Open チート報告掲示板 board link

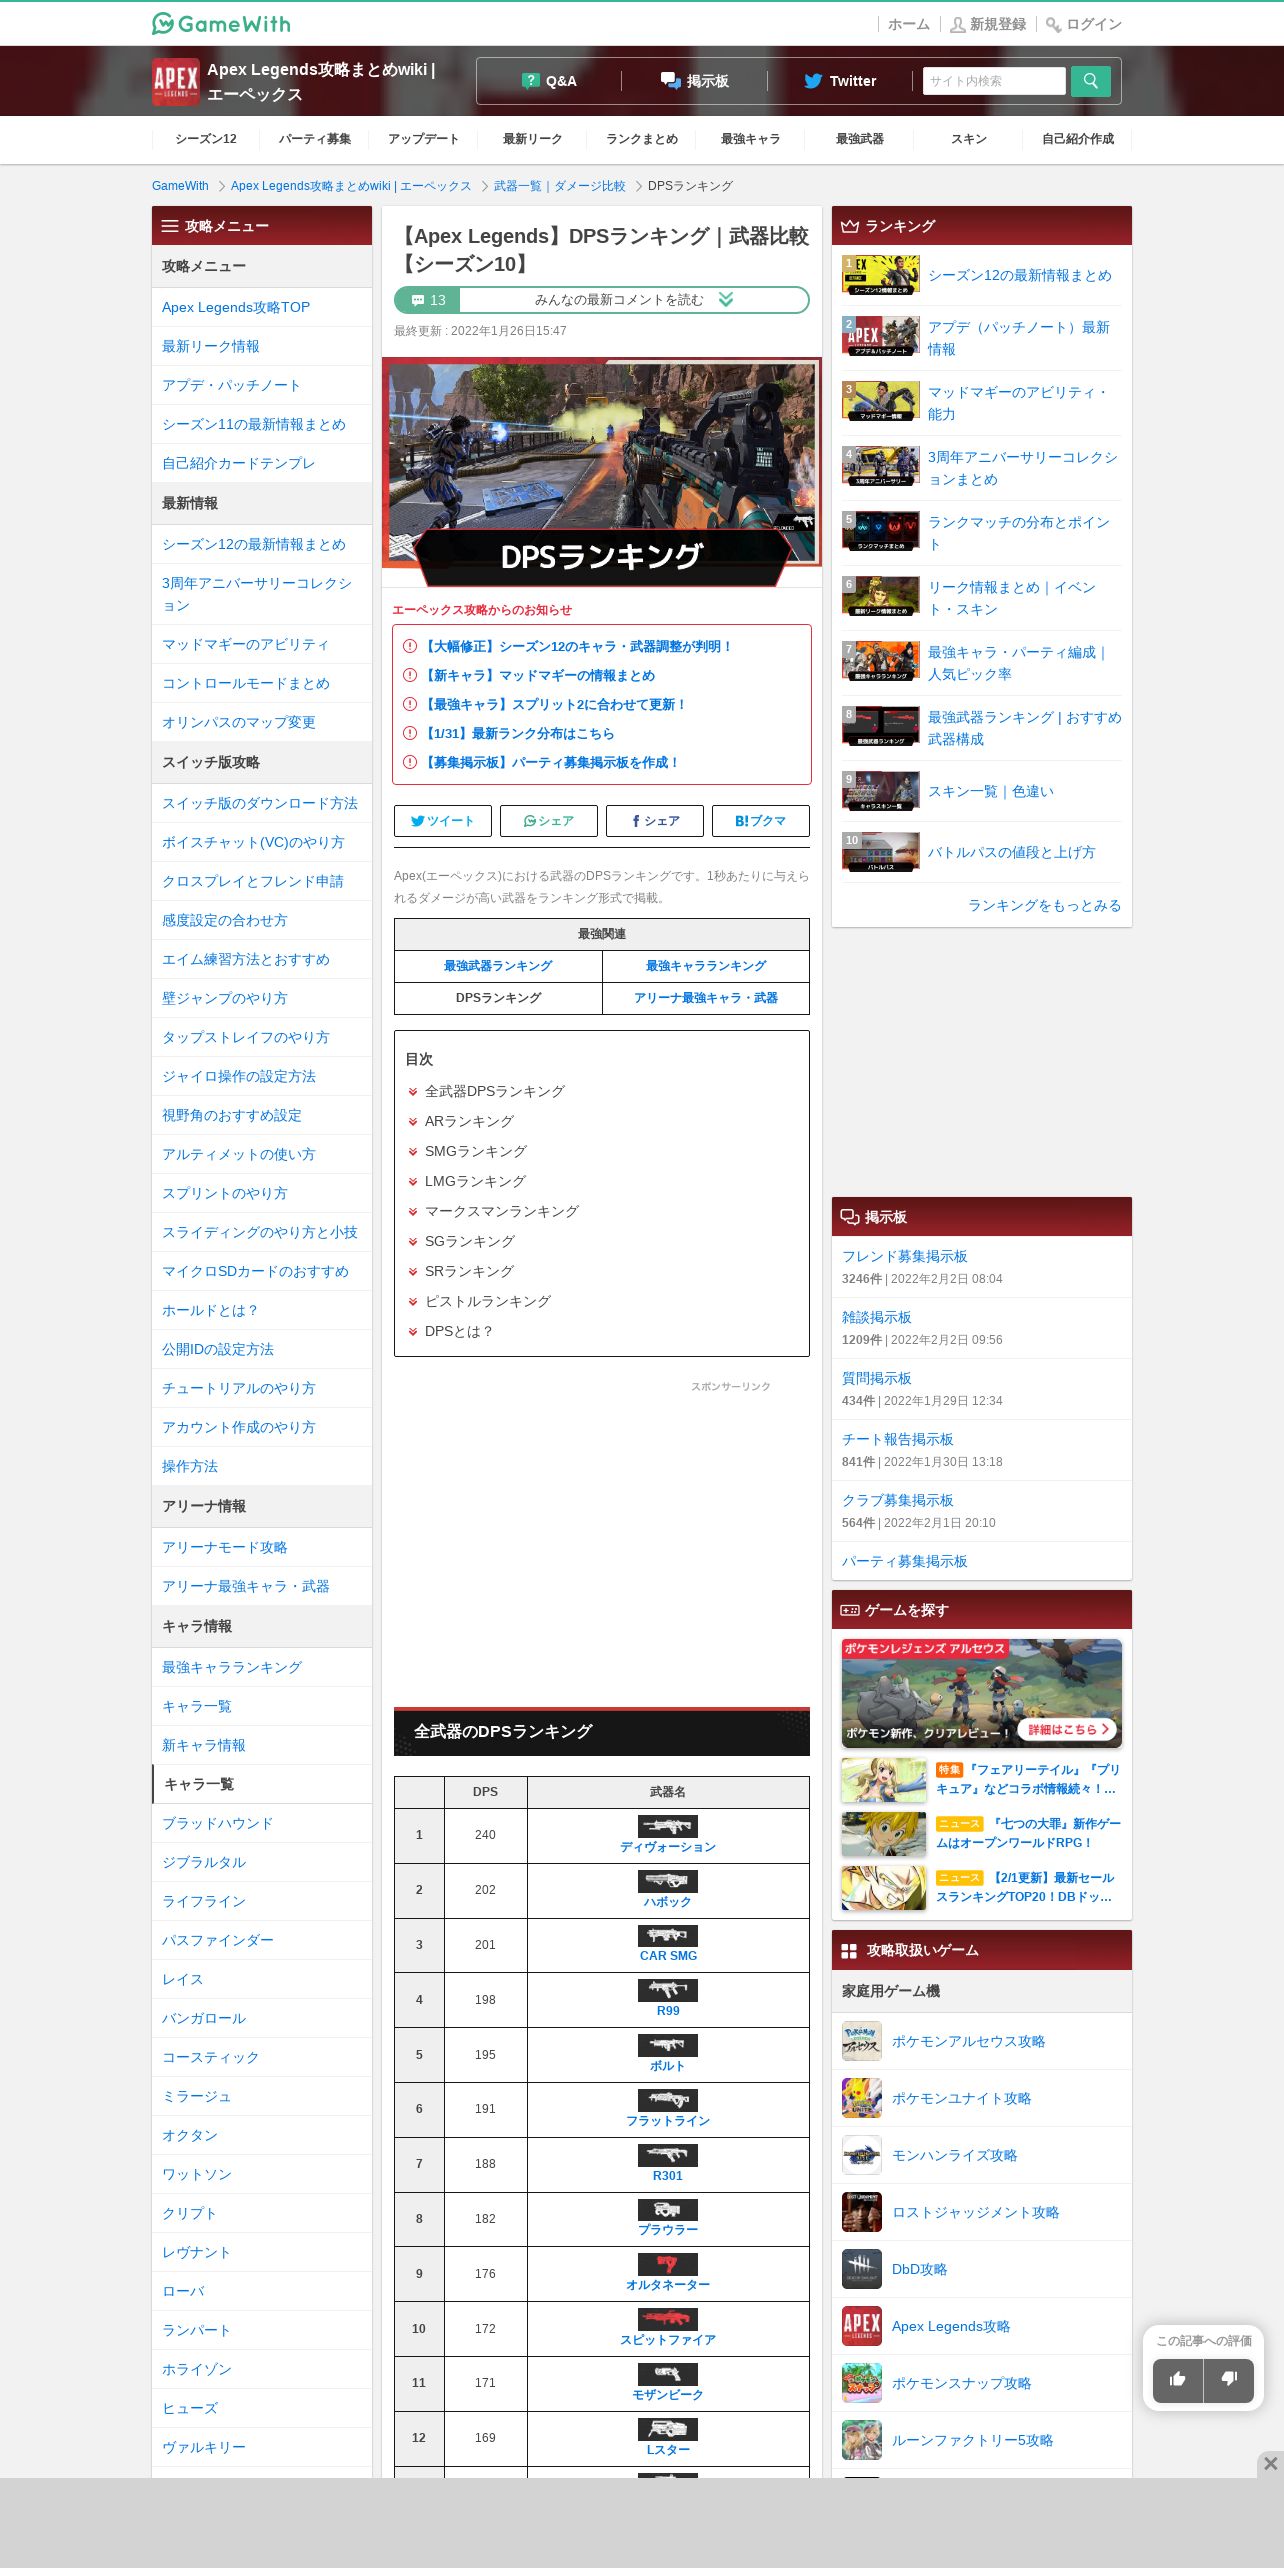[897, 1439]
